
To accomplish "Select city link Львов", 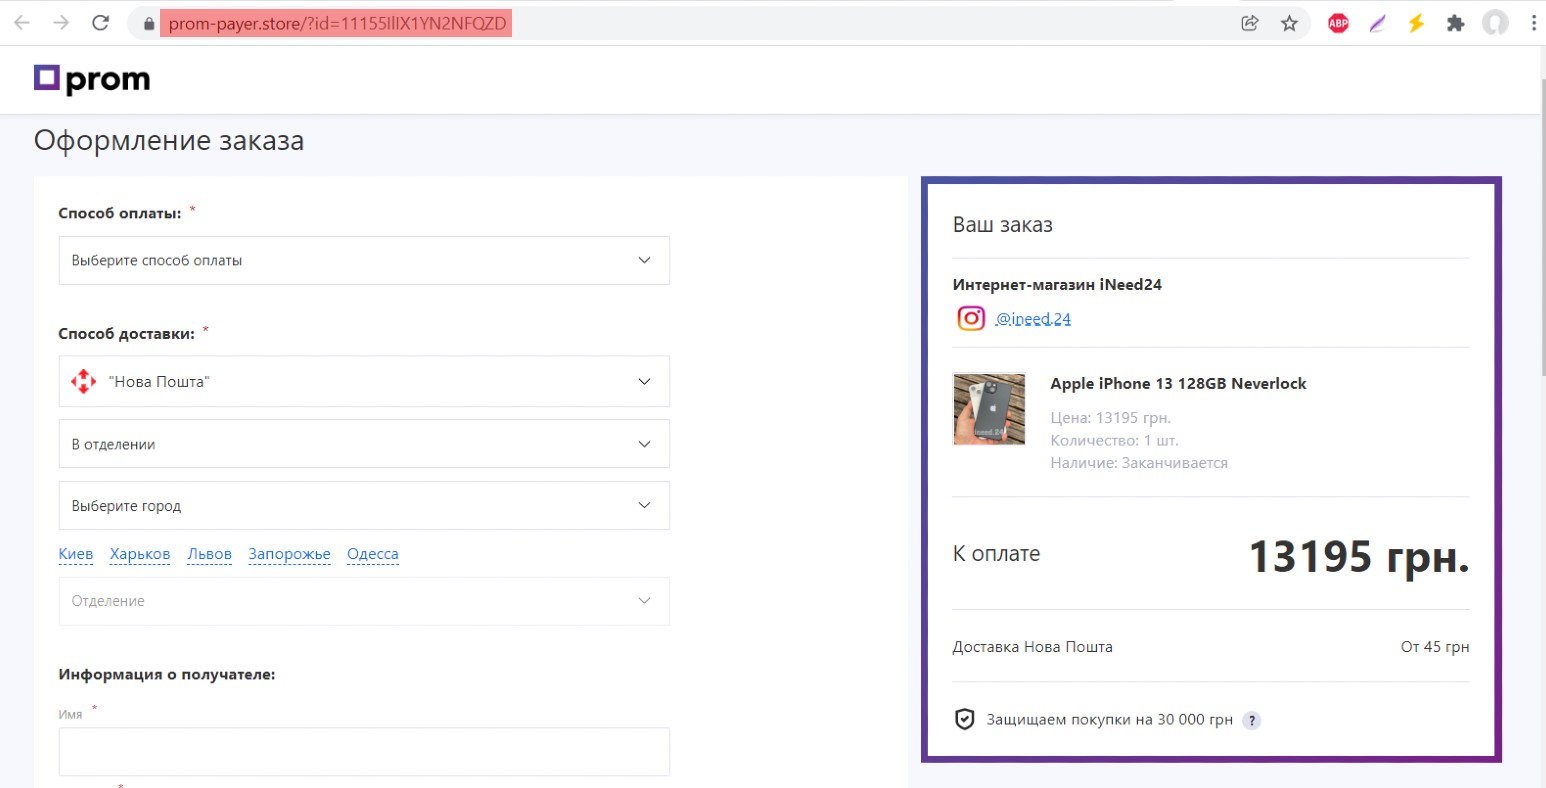I will tap(210, 554).
